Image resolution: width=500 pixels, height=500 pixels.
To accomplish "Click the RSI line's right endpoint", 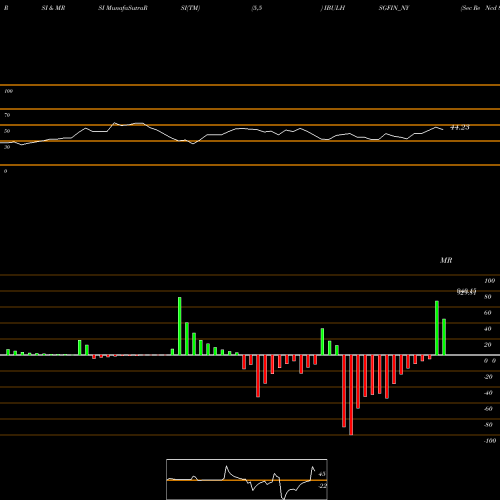I will click(x=443, y=129).
